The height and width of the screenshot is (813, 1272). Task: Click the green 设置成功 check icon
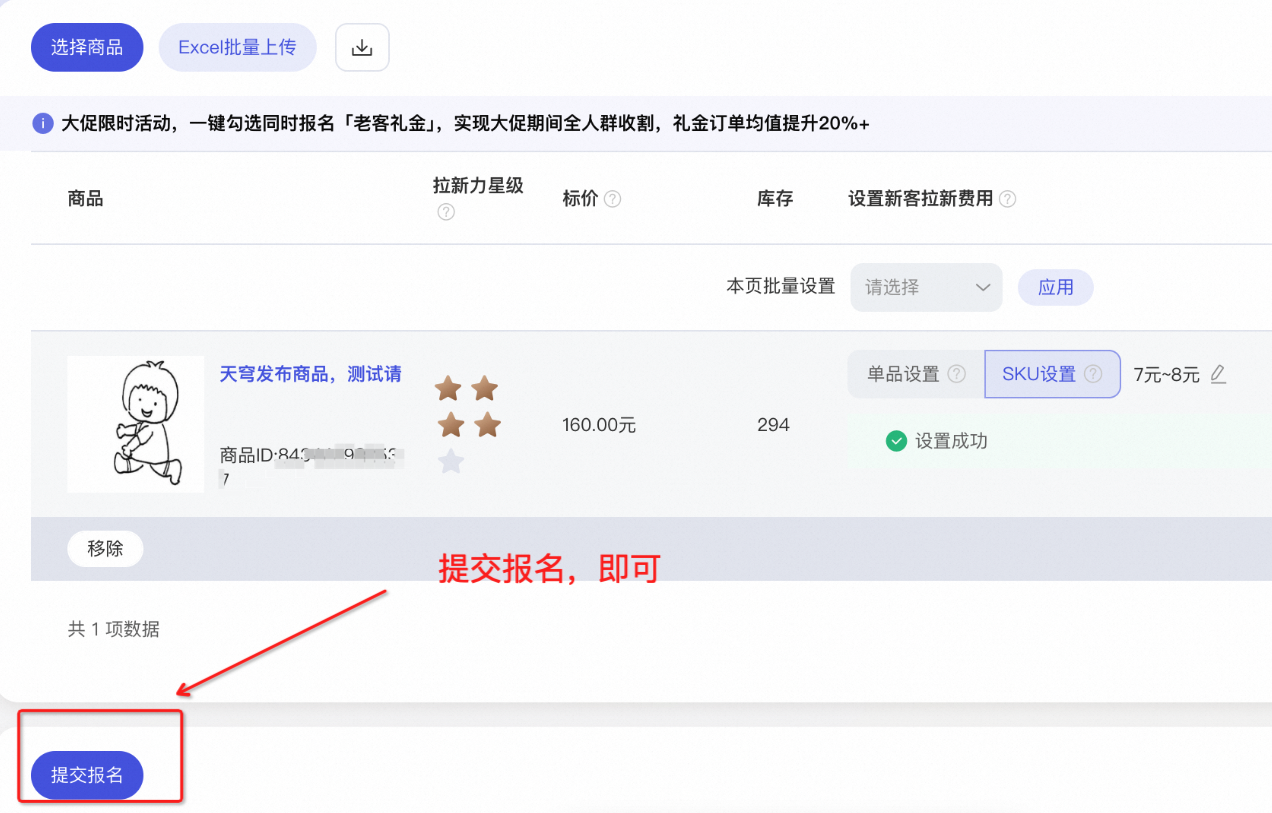[896, 441]
